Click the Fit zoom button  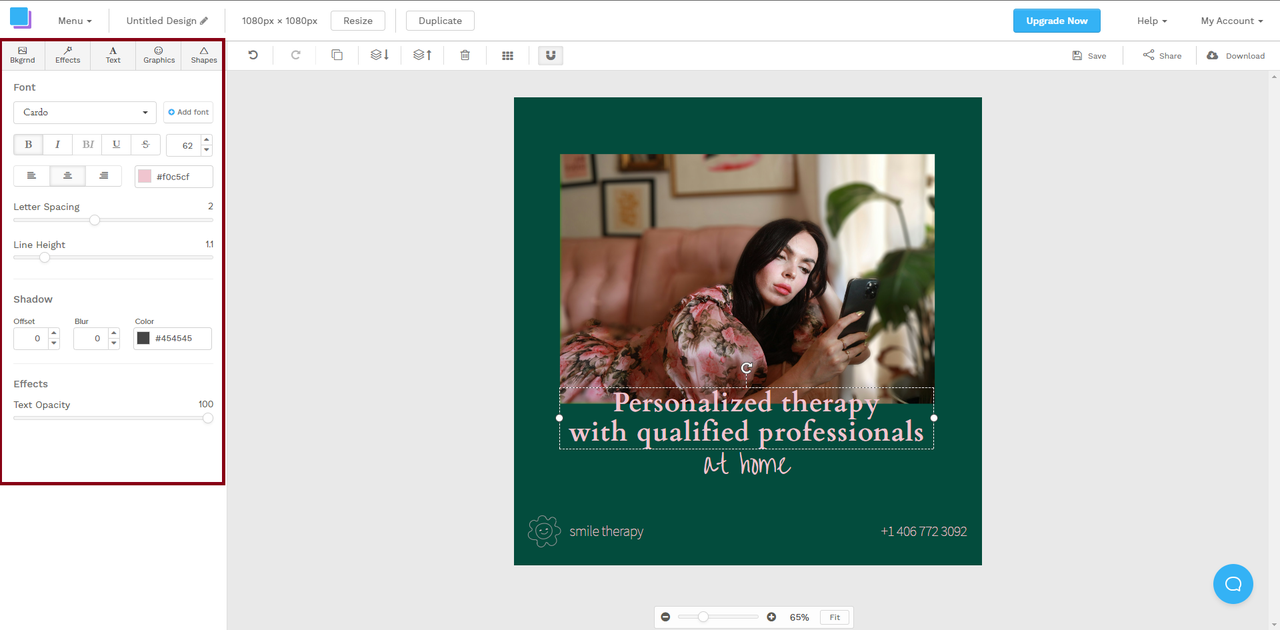pos(835,617)
